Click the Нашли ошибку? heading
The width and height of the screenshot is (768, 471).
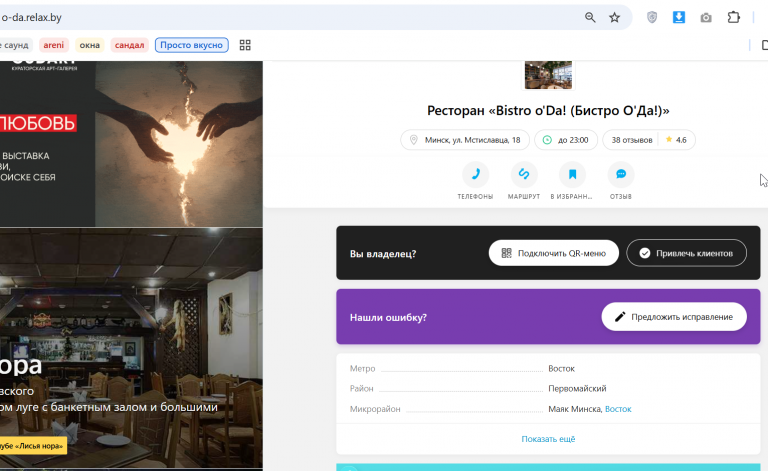click(388, 317)
